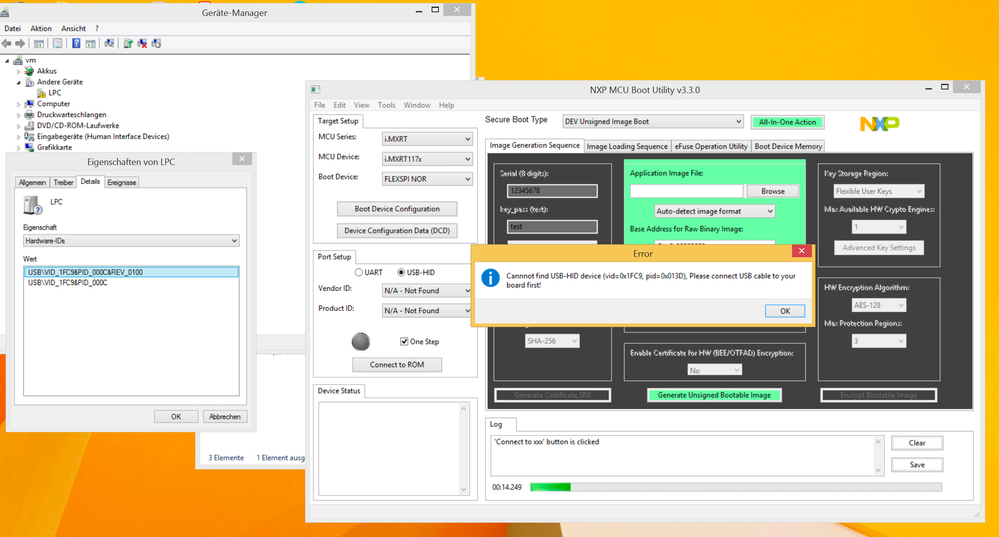Click Device Configuration Data (DCD) button
Image resolution: width=999 pixels, height=537 pixels.
coord(397,231)
